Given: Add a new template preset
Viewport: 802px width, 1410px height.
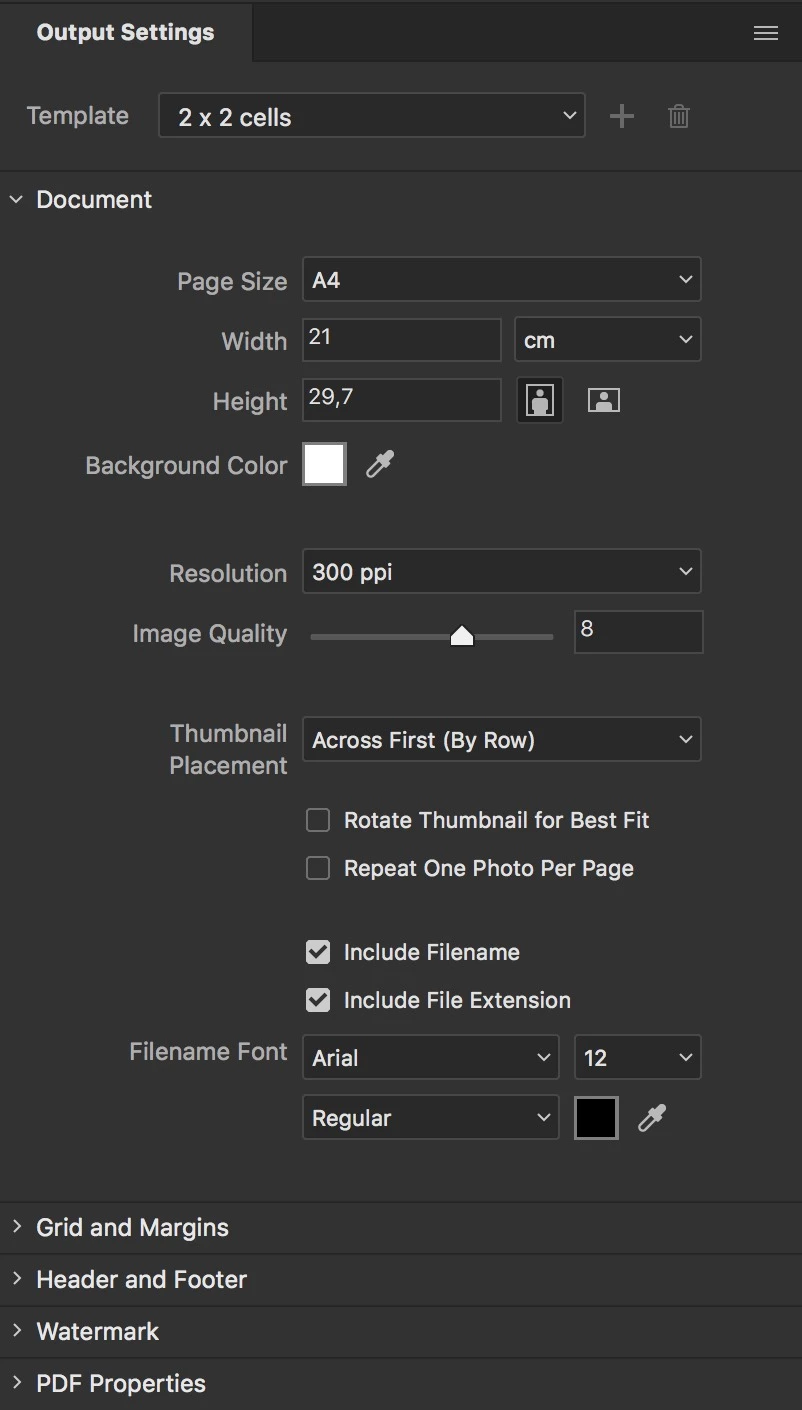Looking at the screenshot, I should [x=622, y=116].
